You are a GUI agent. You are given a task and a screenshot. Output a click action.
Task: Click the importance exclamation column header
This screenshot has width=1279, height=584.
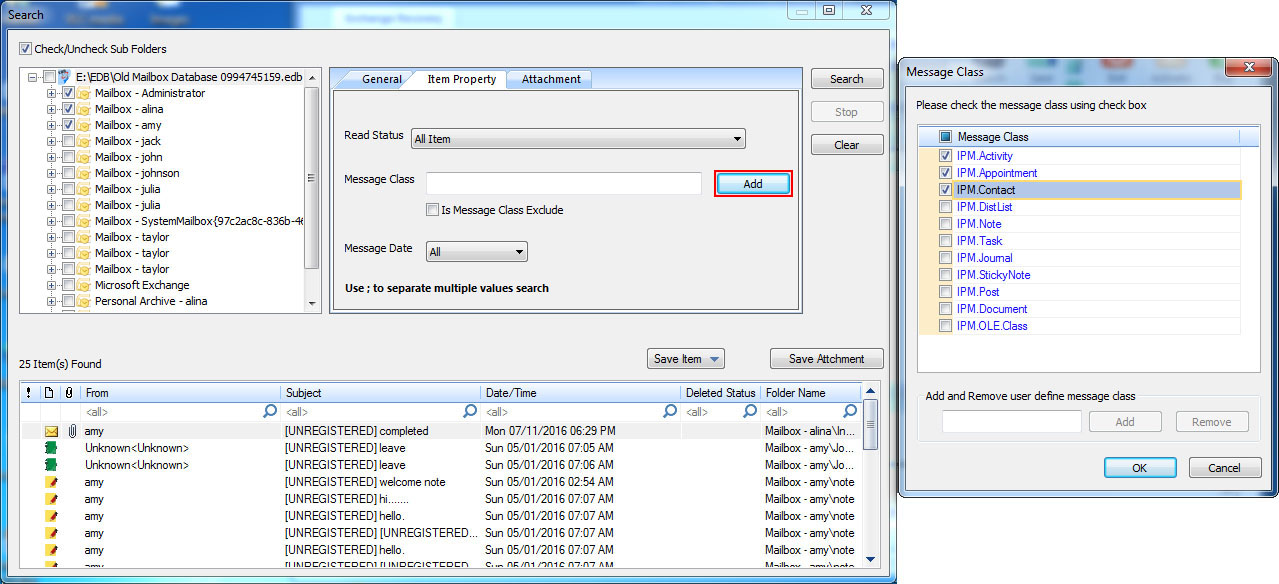point(28,393)
